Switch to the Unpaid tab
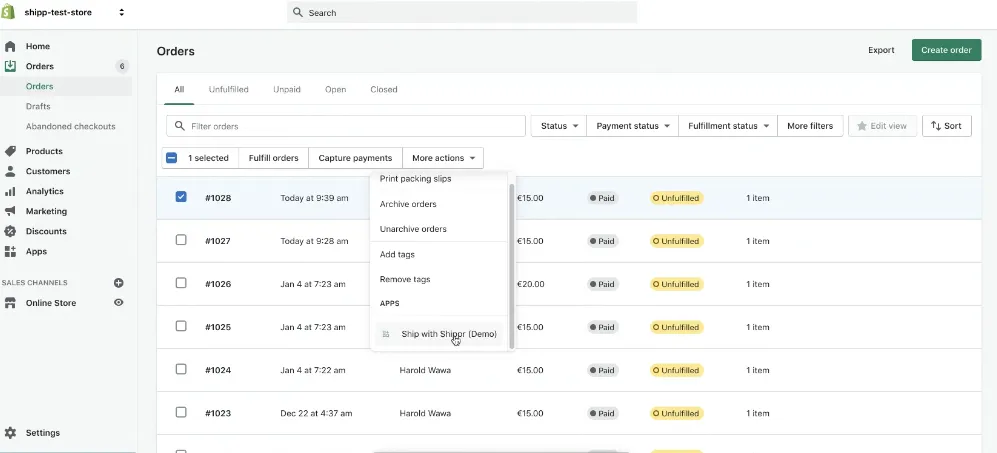Viewport: 997px width, 453px height. click(x=287, y=90)
